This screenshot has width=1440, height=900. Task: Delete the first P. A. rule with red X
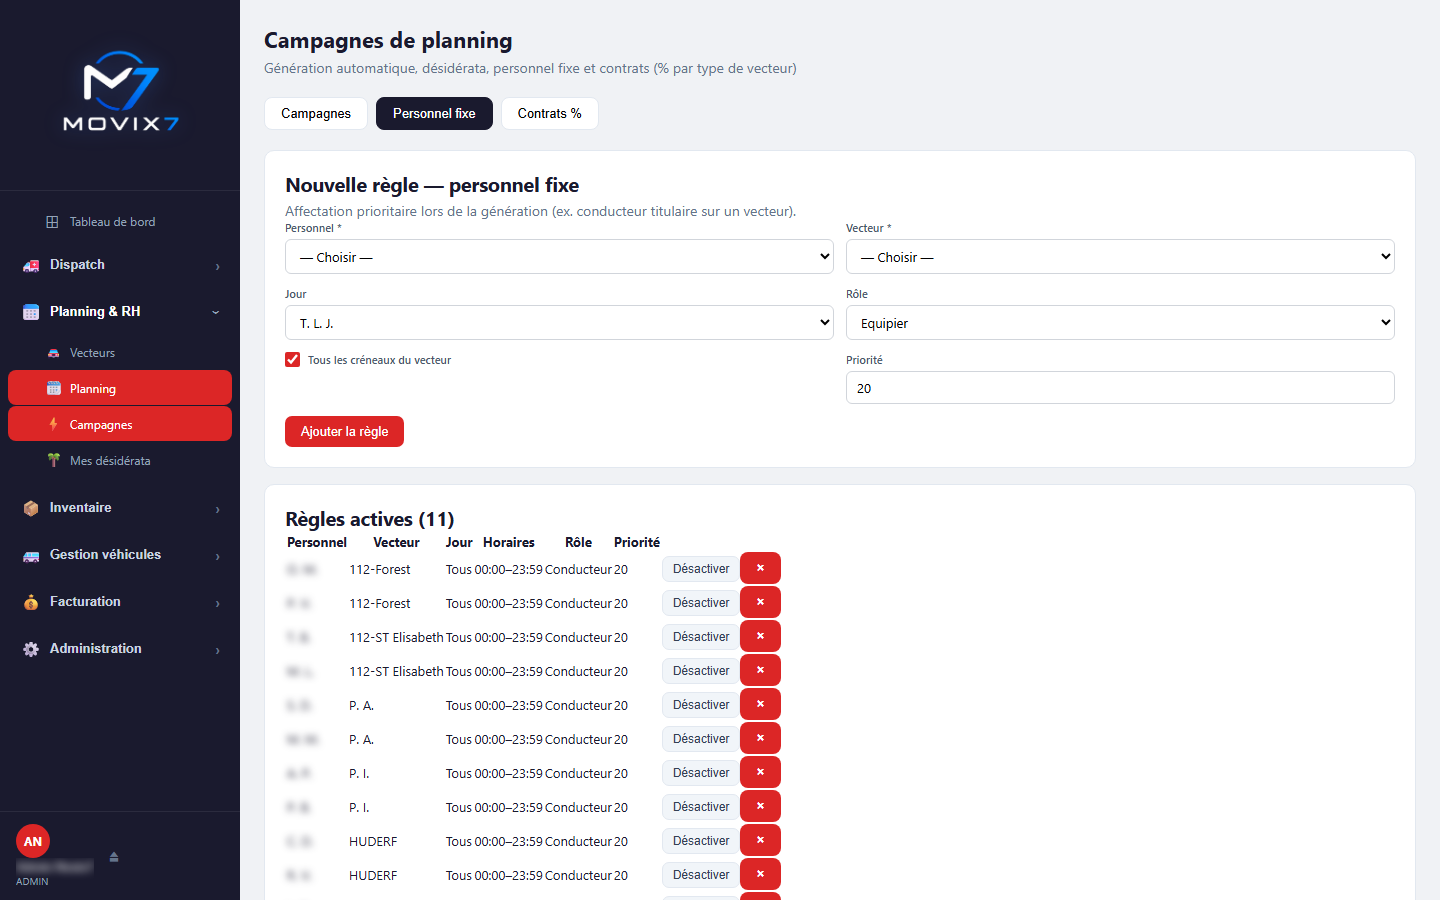point(760,704)
